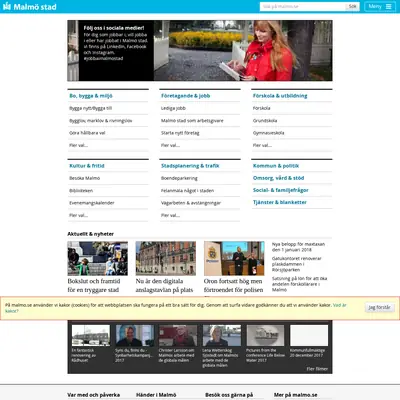400x400 pixels.
Task: Click the Malmö stad logo
Action: pyautogui.click(x=30, y=7)
